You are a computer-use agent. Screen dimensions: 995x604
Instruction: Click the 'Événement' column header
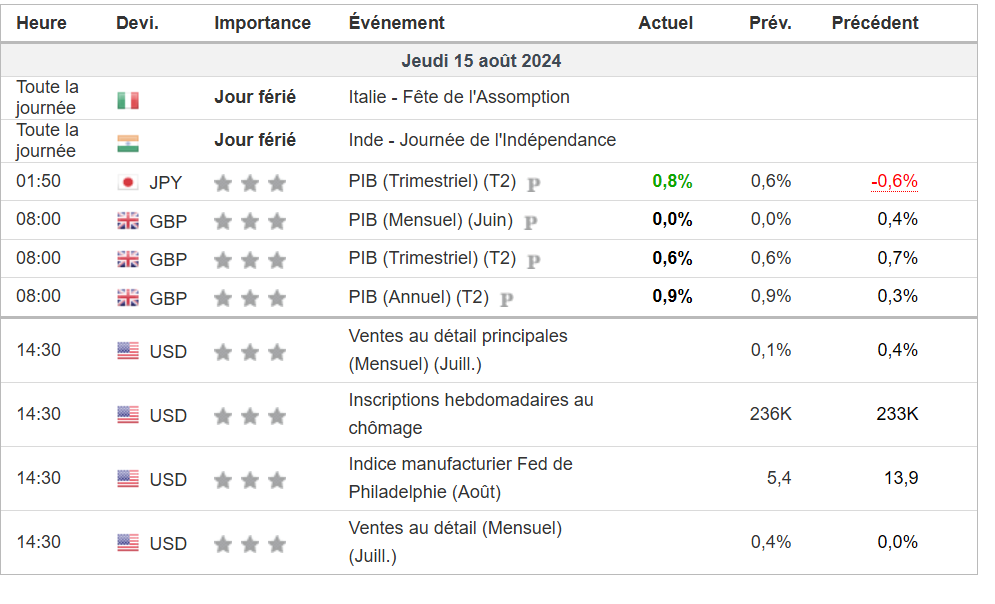point(396,22)
